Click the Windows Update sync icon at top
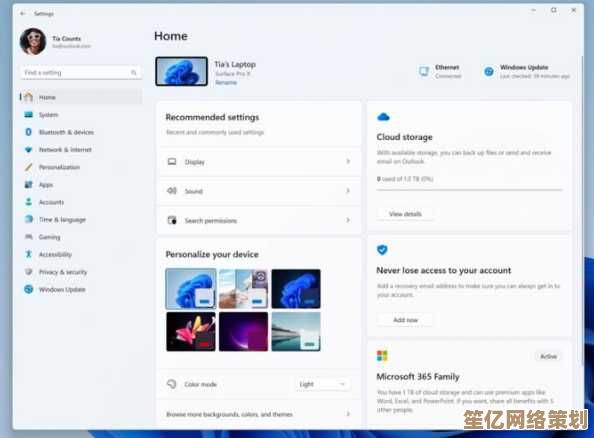Screen dimensions: 594x438 tap(489, 71)
